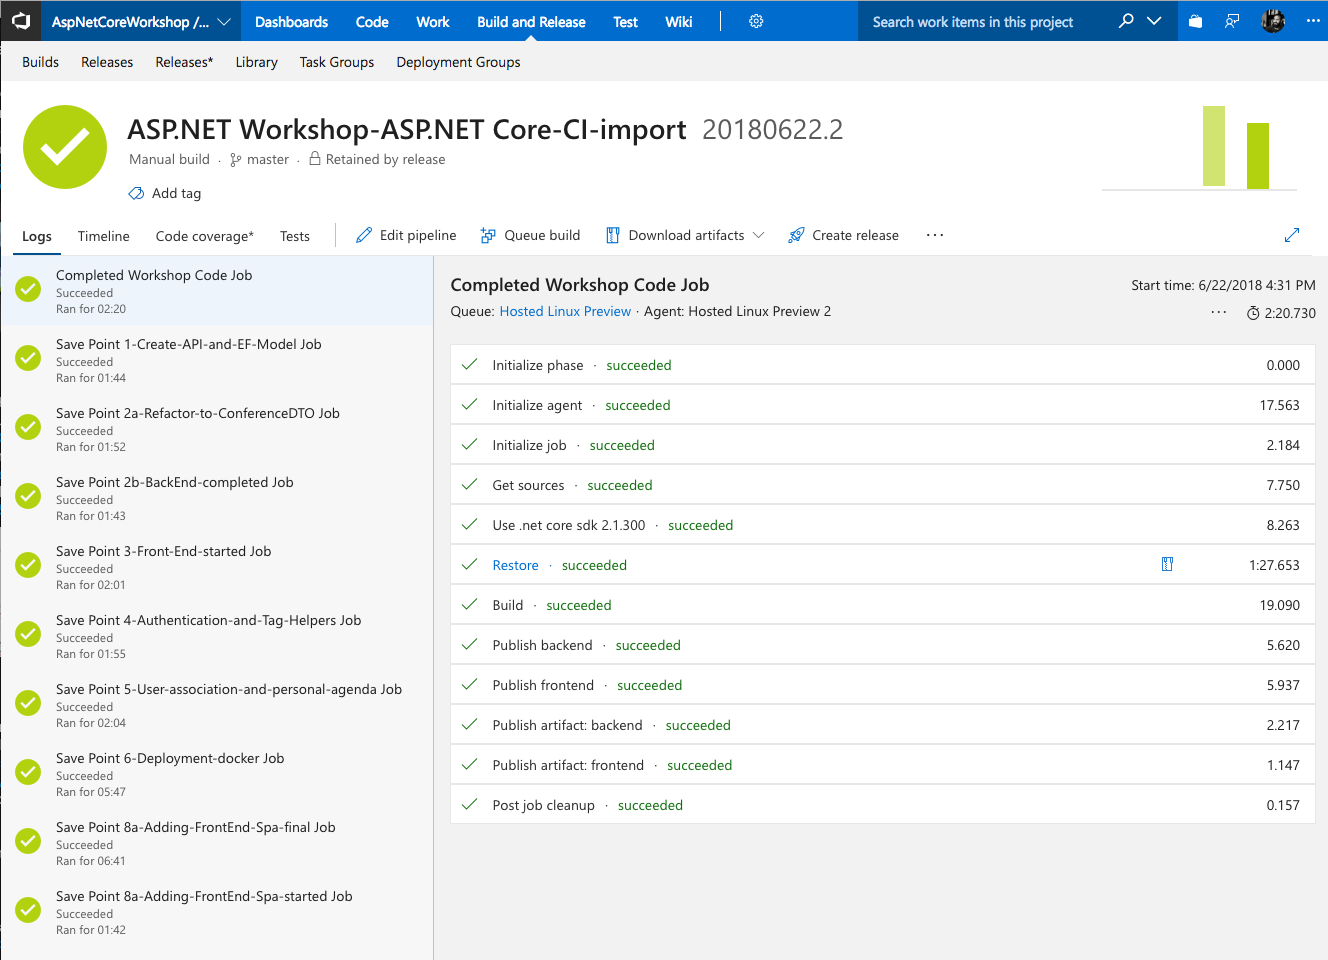The width and height of the screenshot is (1328, 960).
Task: Open the feedback chat icon in header
Action: pos(1232,21)
